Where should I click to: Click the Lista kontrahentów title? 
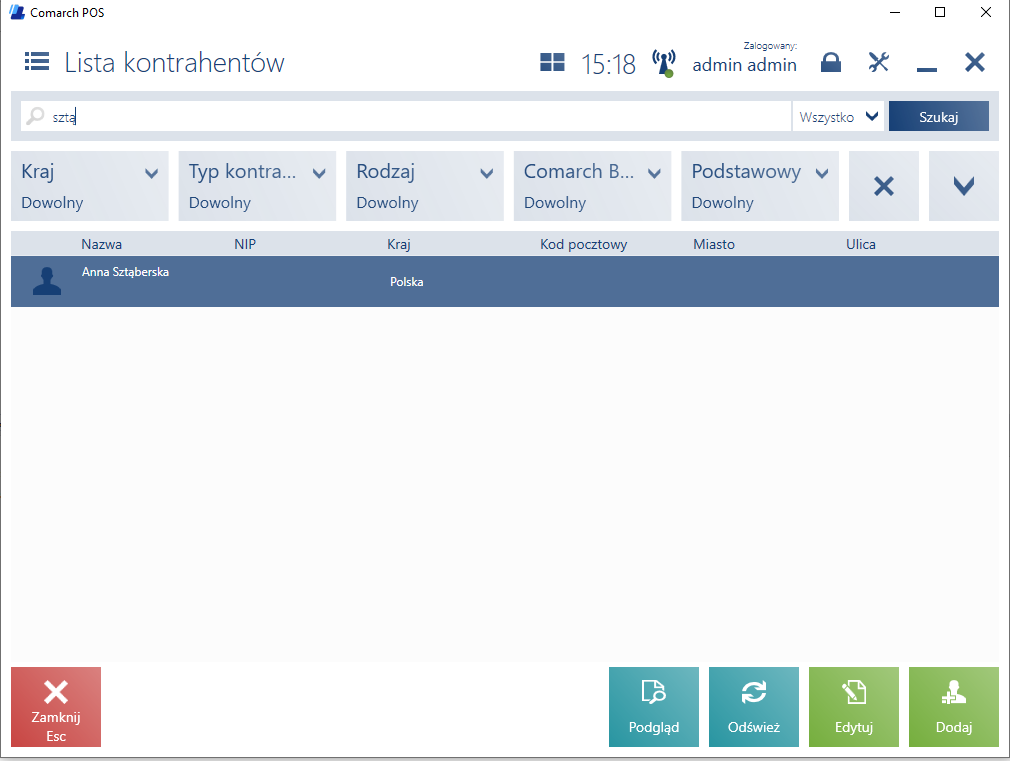[174, 63]
